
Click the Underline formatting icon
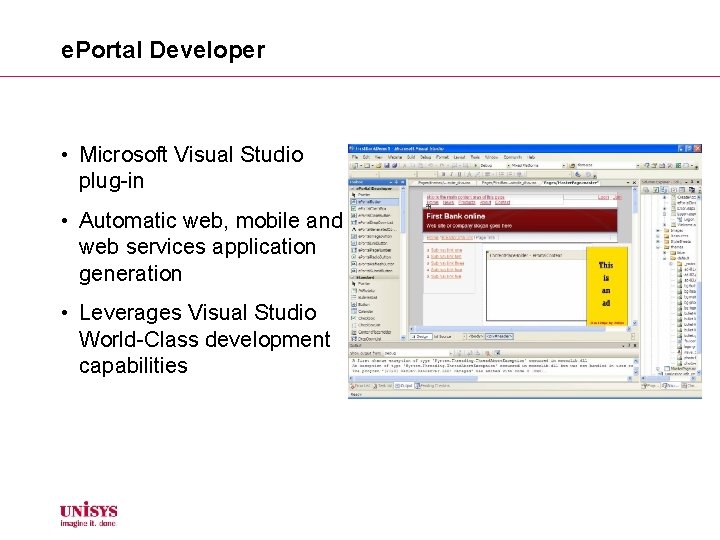[x=460, y=174]
